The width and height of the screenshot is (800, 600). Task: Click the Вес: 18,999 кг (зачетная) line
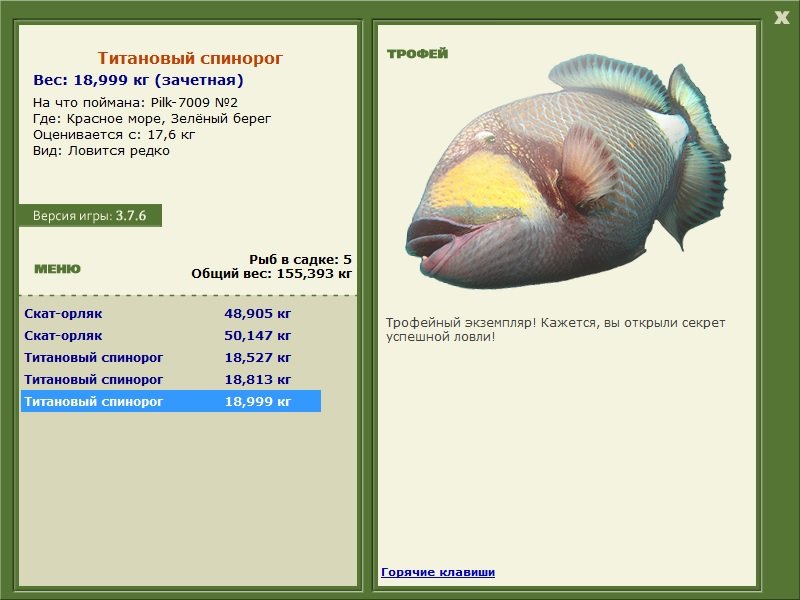(138, 80)
